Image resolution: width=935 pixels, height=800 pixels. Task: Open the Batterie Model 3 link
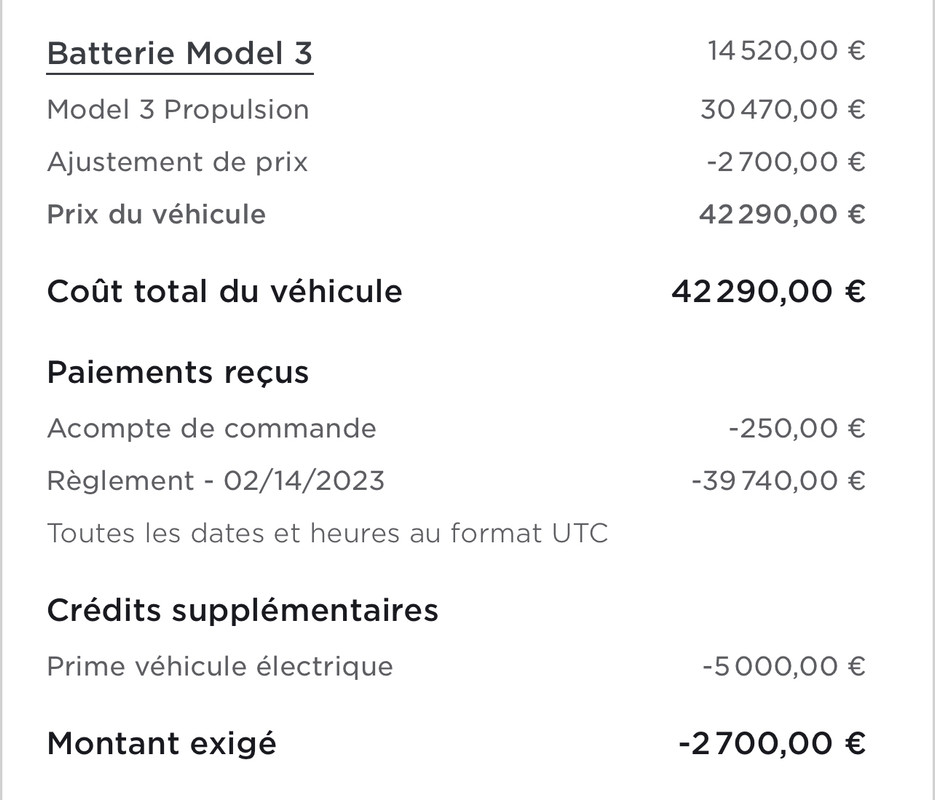179,54
